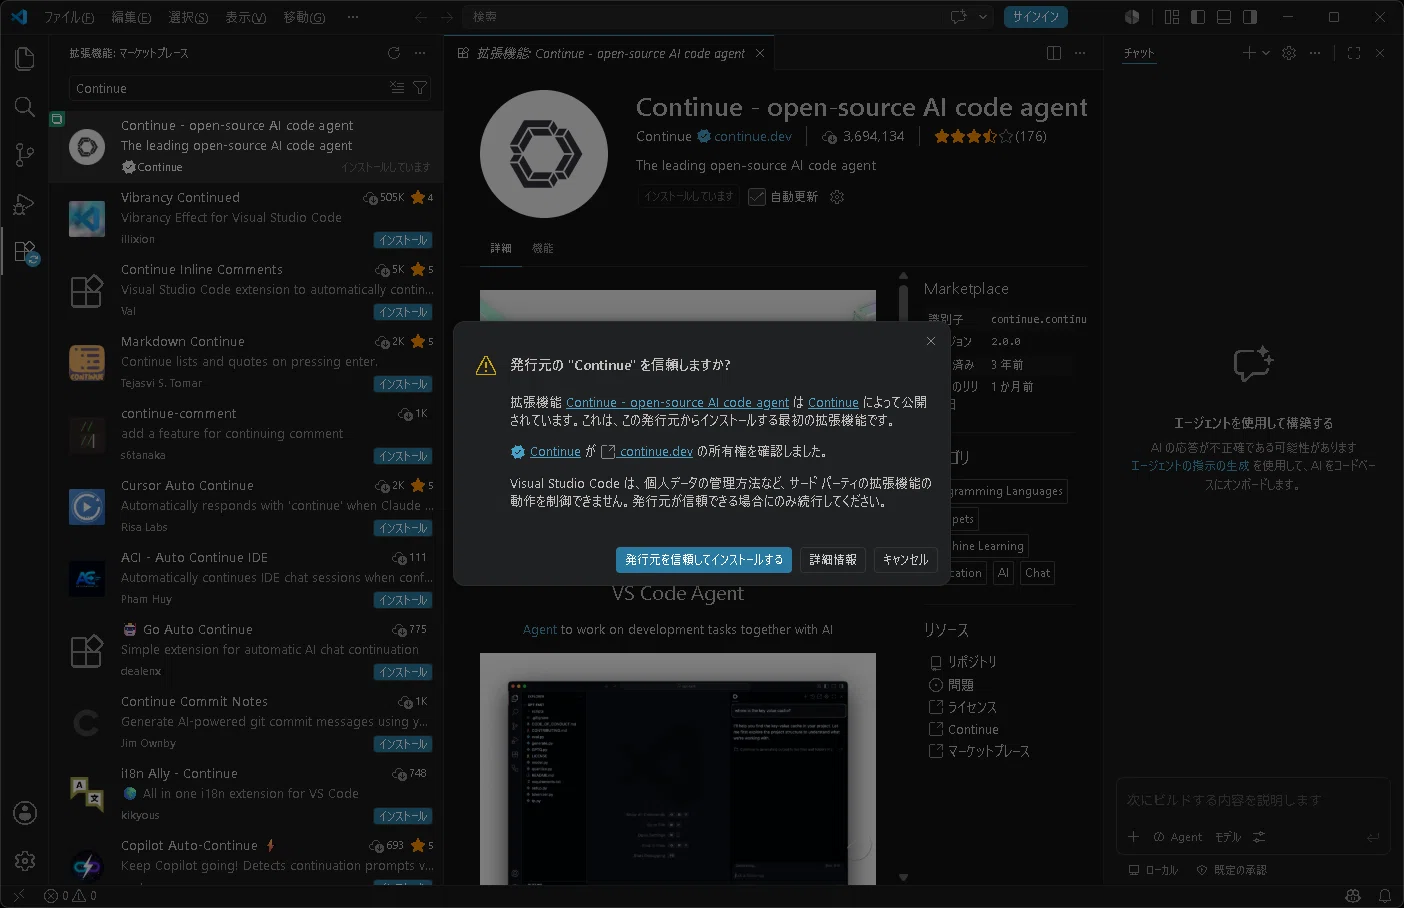
Task: Open the 表示(V) menu
Action: (x=245, y=17)
